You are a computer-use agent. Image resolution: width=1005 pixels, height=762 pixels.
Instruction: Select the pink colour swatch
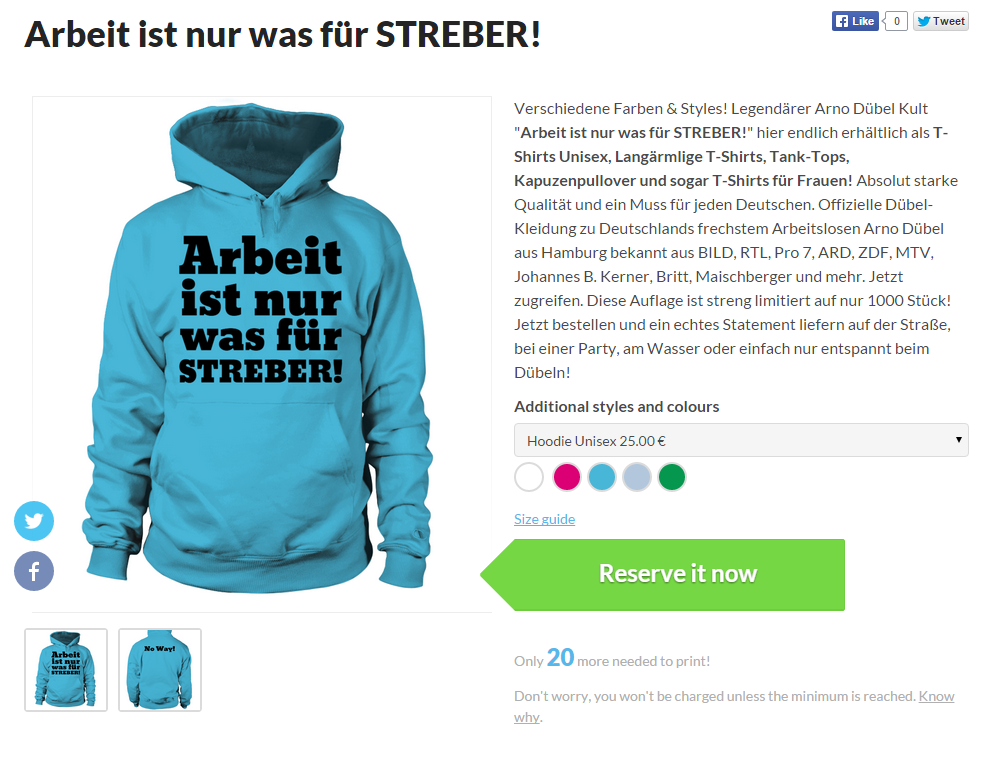(x=567, y=477)
